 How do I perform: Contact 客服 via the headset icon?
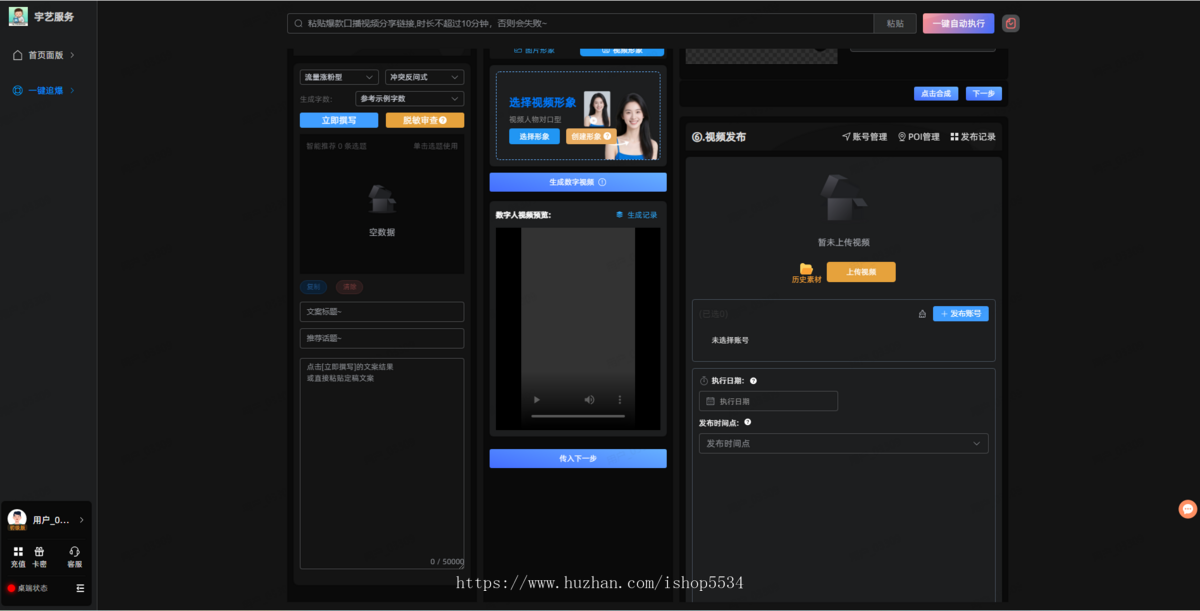tap(74, 551)
